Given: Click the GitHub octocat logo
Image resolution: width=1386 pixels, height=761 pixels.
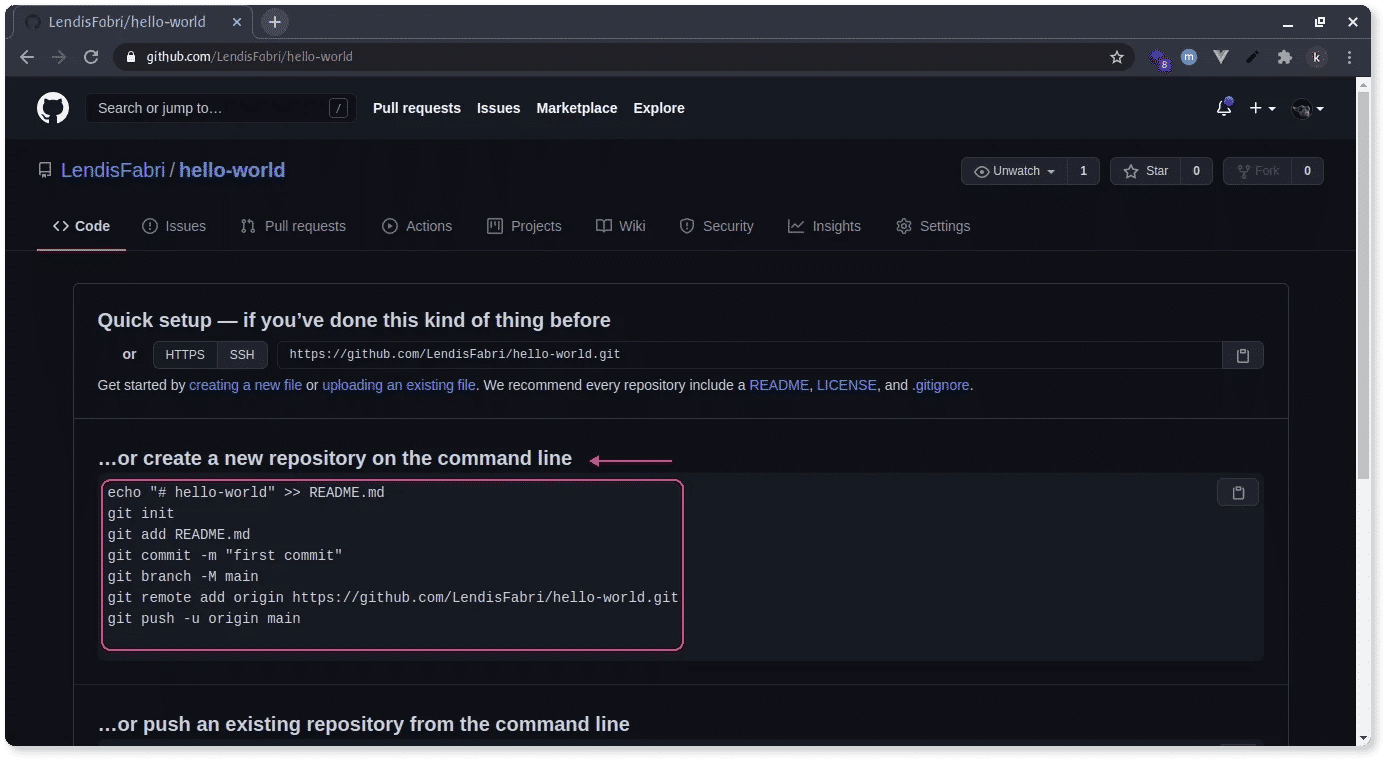Looking at the screenshot, I should [53, 108].
